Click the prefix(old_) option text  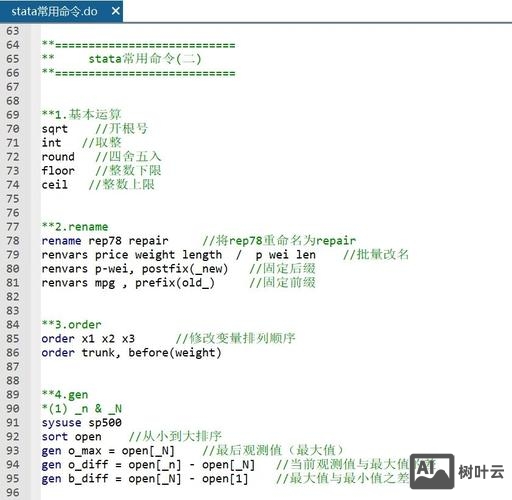(x=175, y=283)
